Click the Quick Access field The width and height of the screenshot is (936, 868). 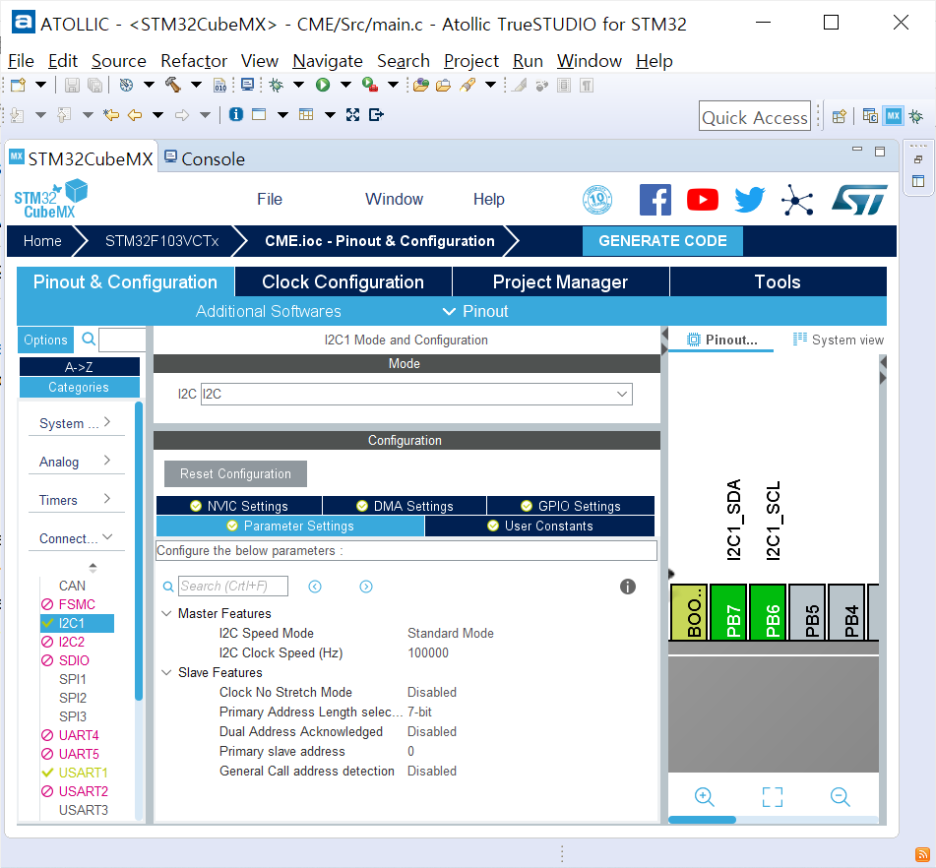755,116
